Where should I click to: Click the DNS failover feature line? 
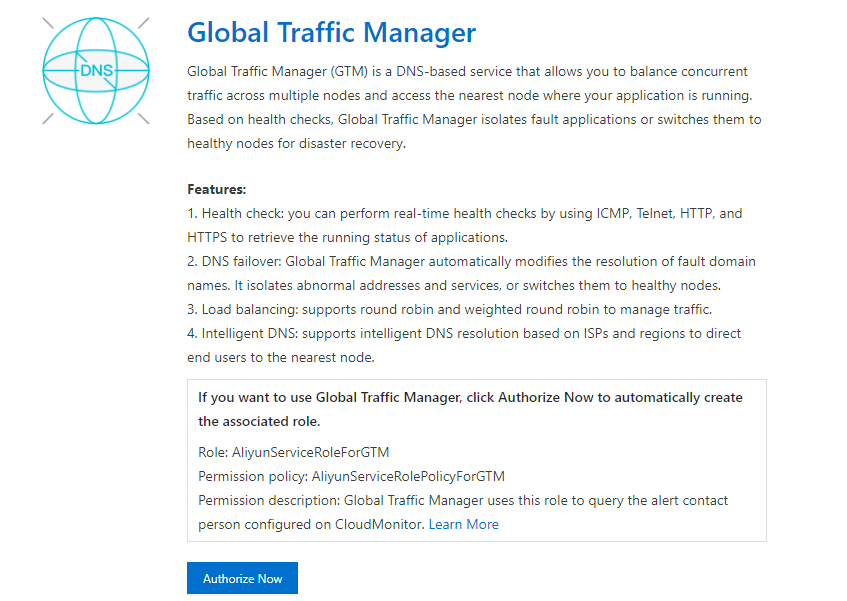[471, 262]
